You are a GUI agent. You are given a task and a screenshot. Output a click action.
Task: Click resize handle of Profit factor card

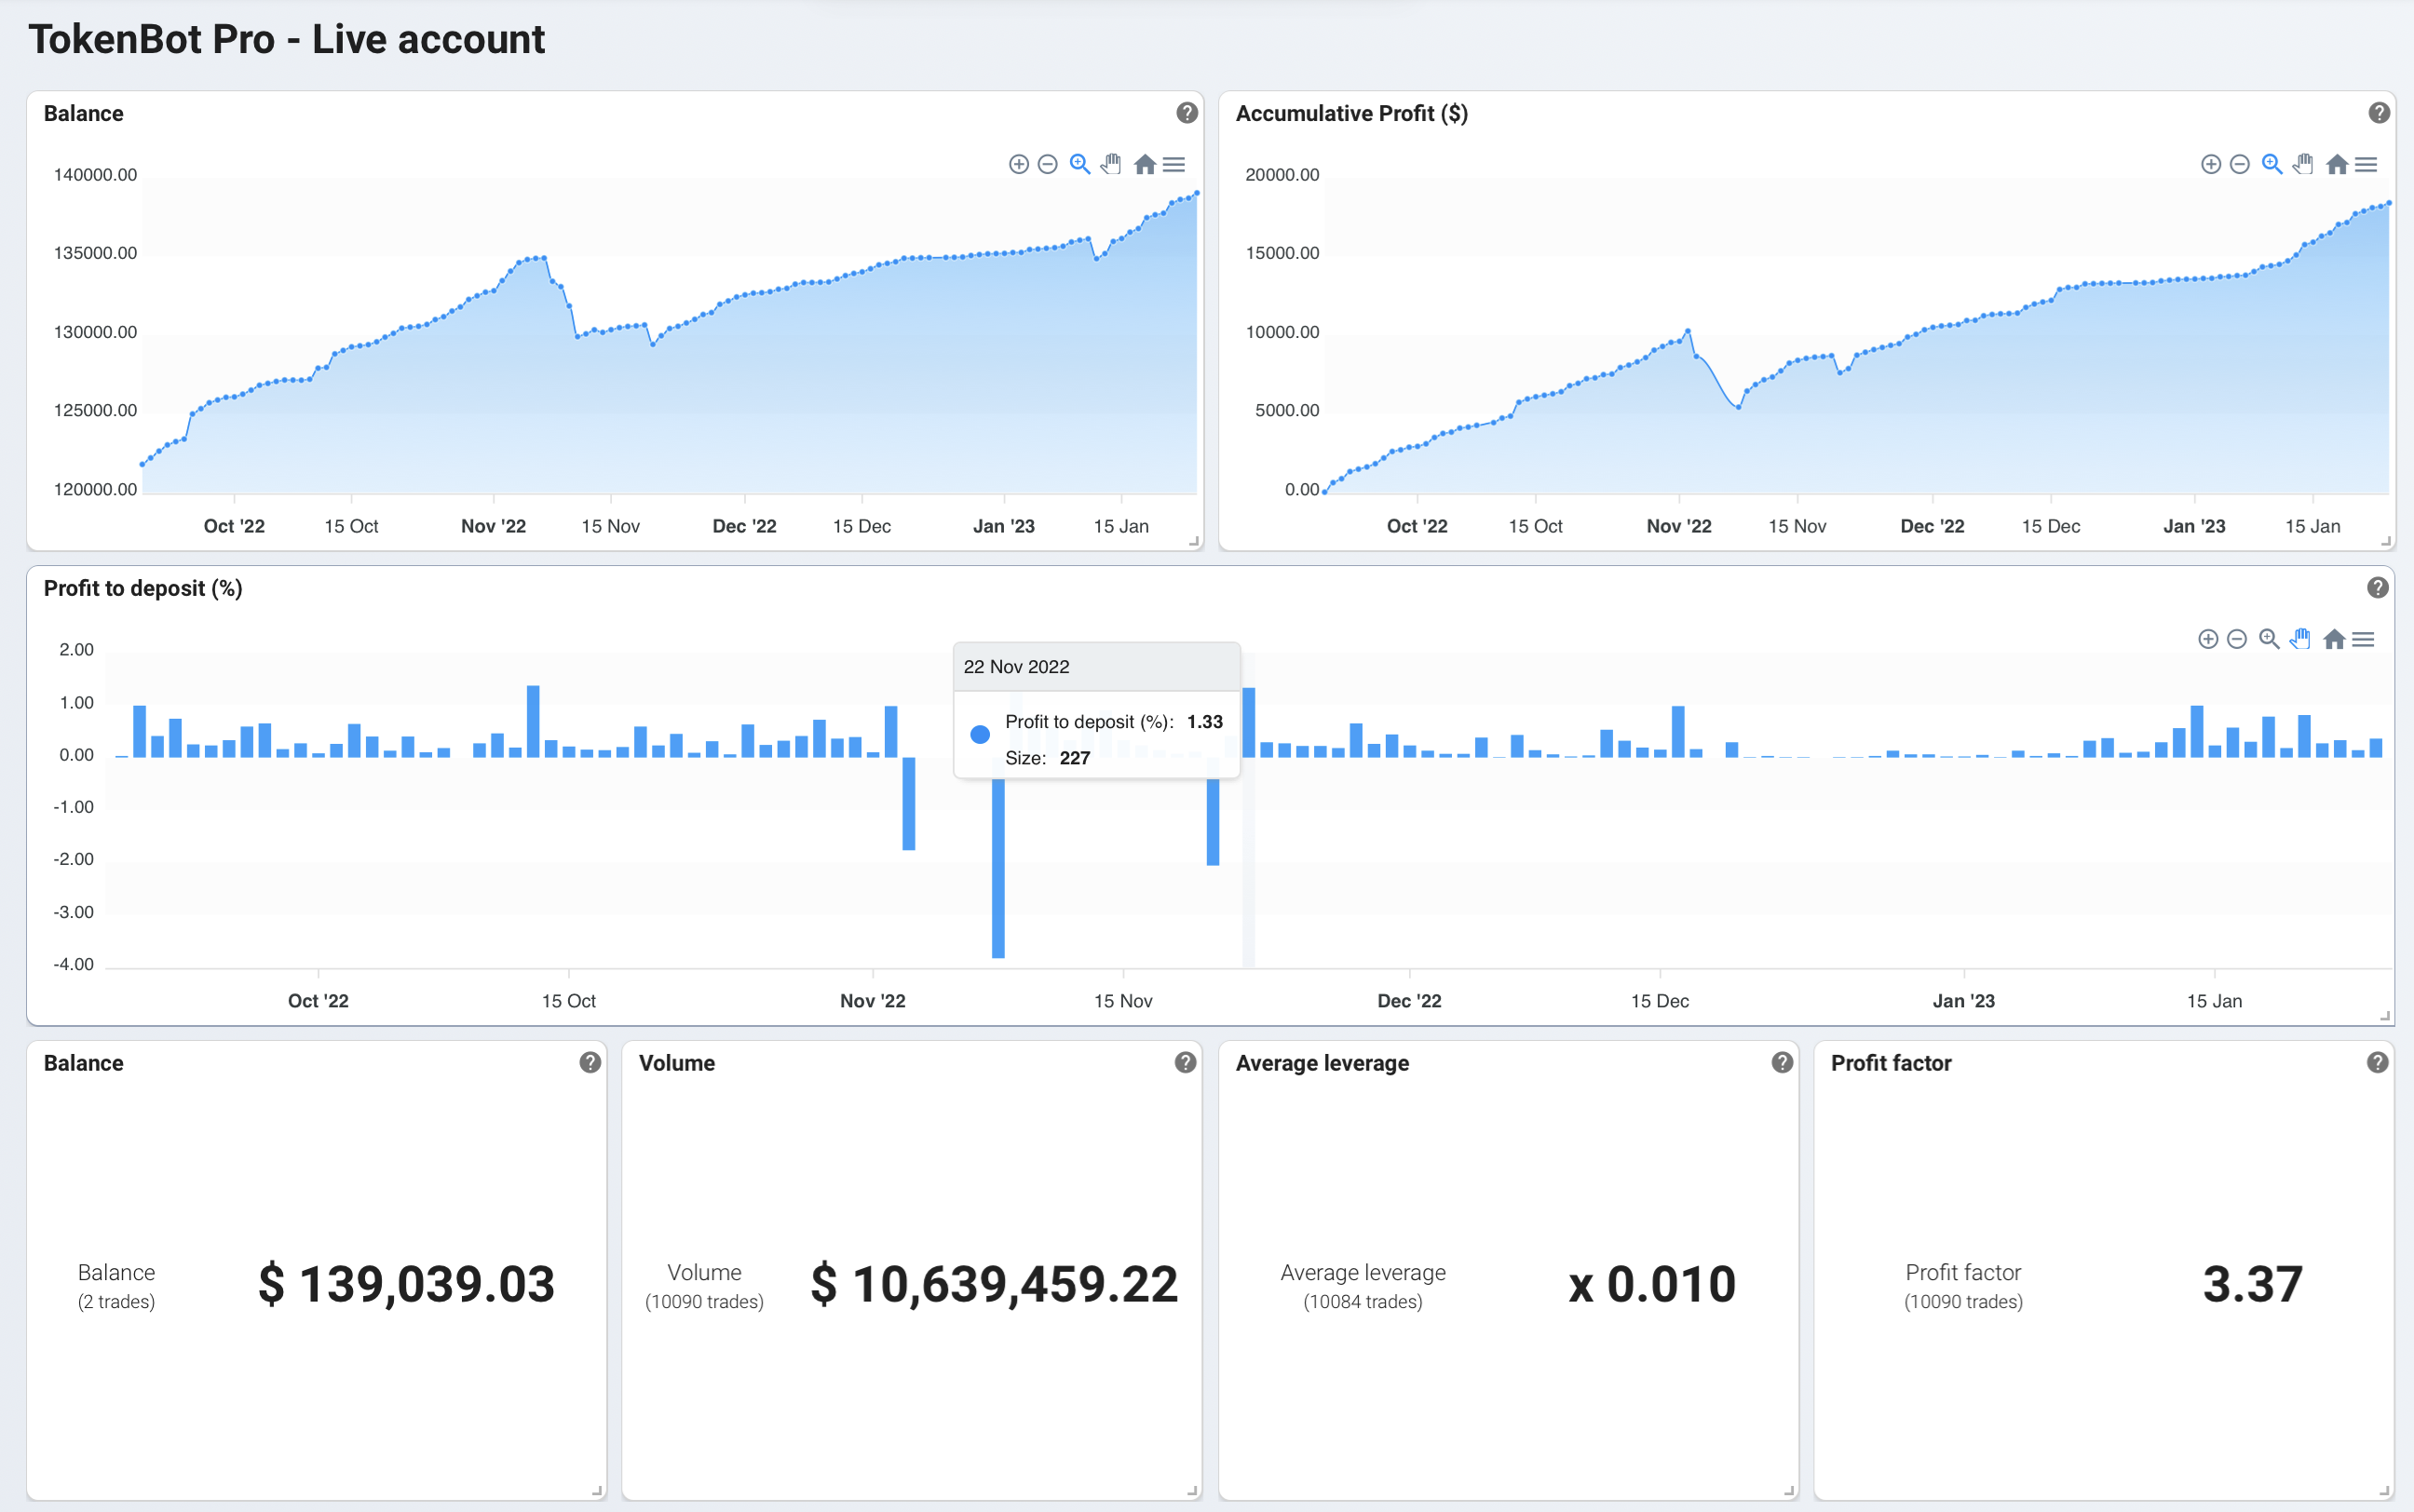click(x=2385, y=1491)
